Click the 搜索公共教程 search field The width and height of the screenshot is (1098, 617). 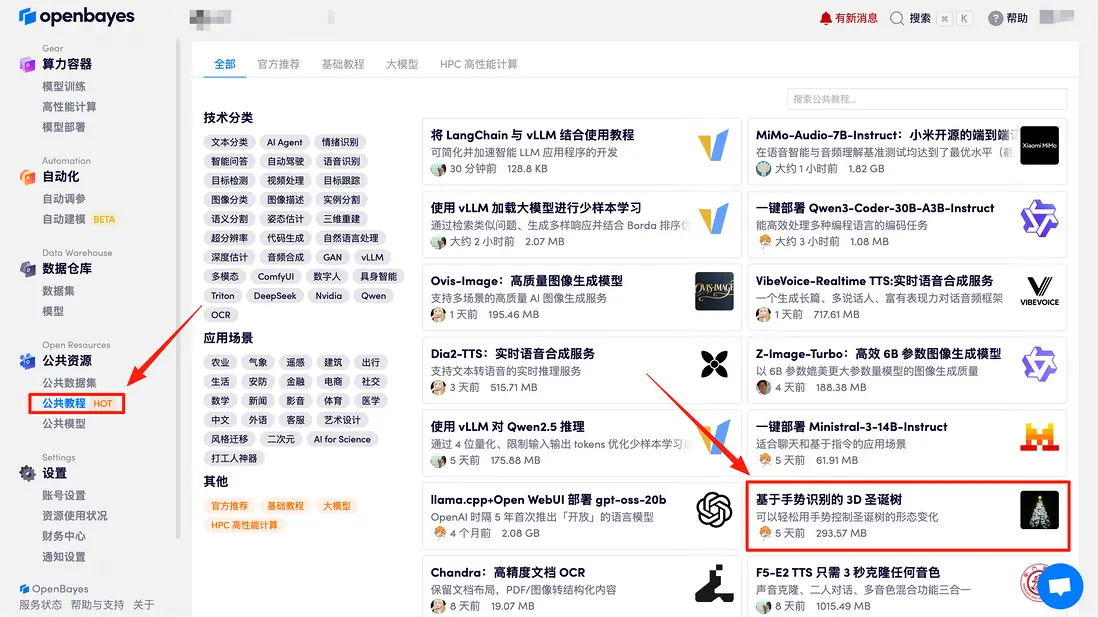coord(926,99)
